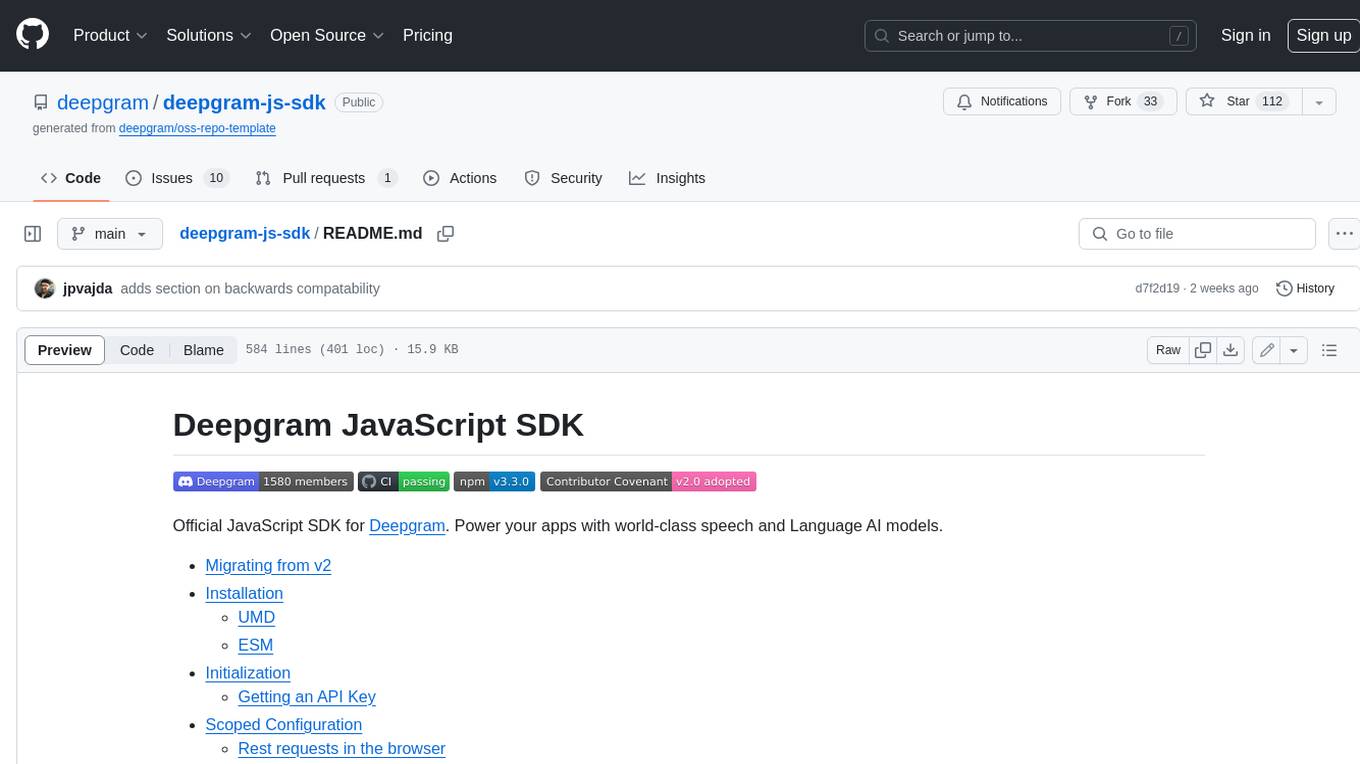This screenshot has width=1360, height=764.
Task: Go to the GitHub homepage logo
Action: click(x=32, y=35)
